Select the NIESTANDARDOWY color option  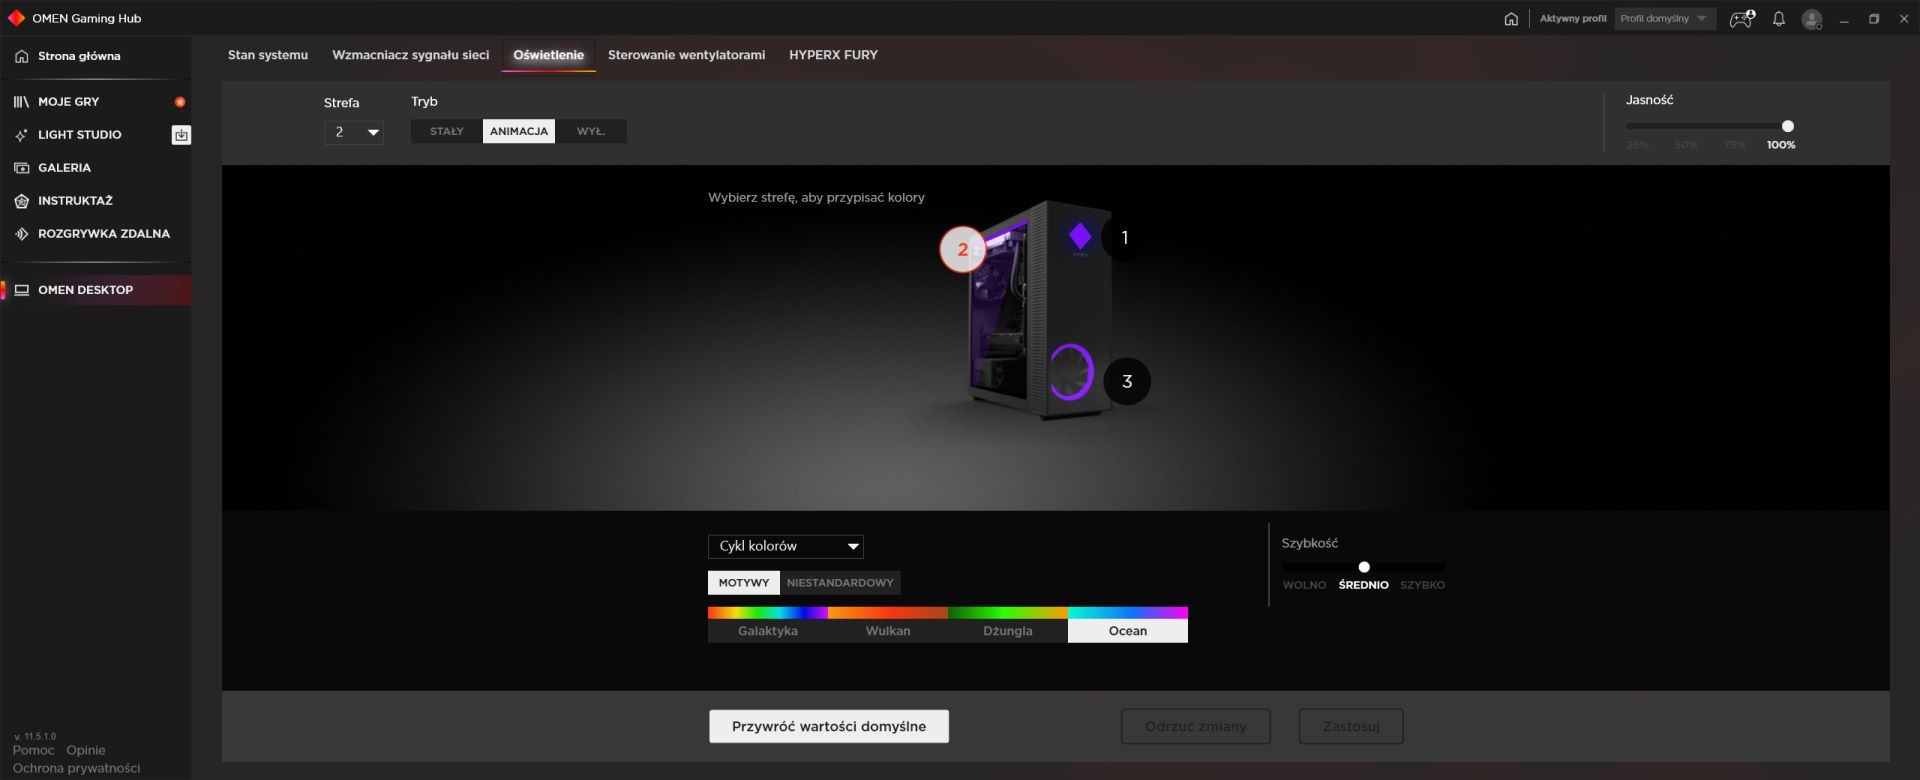[840, 583]
